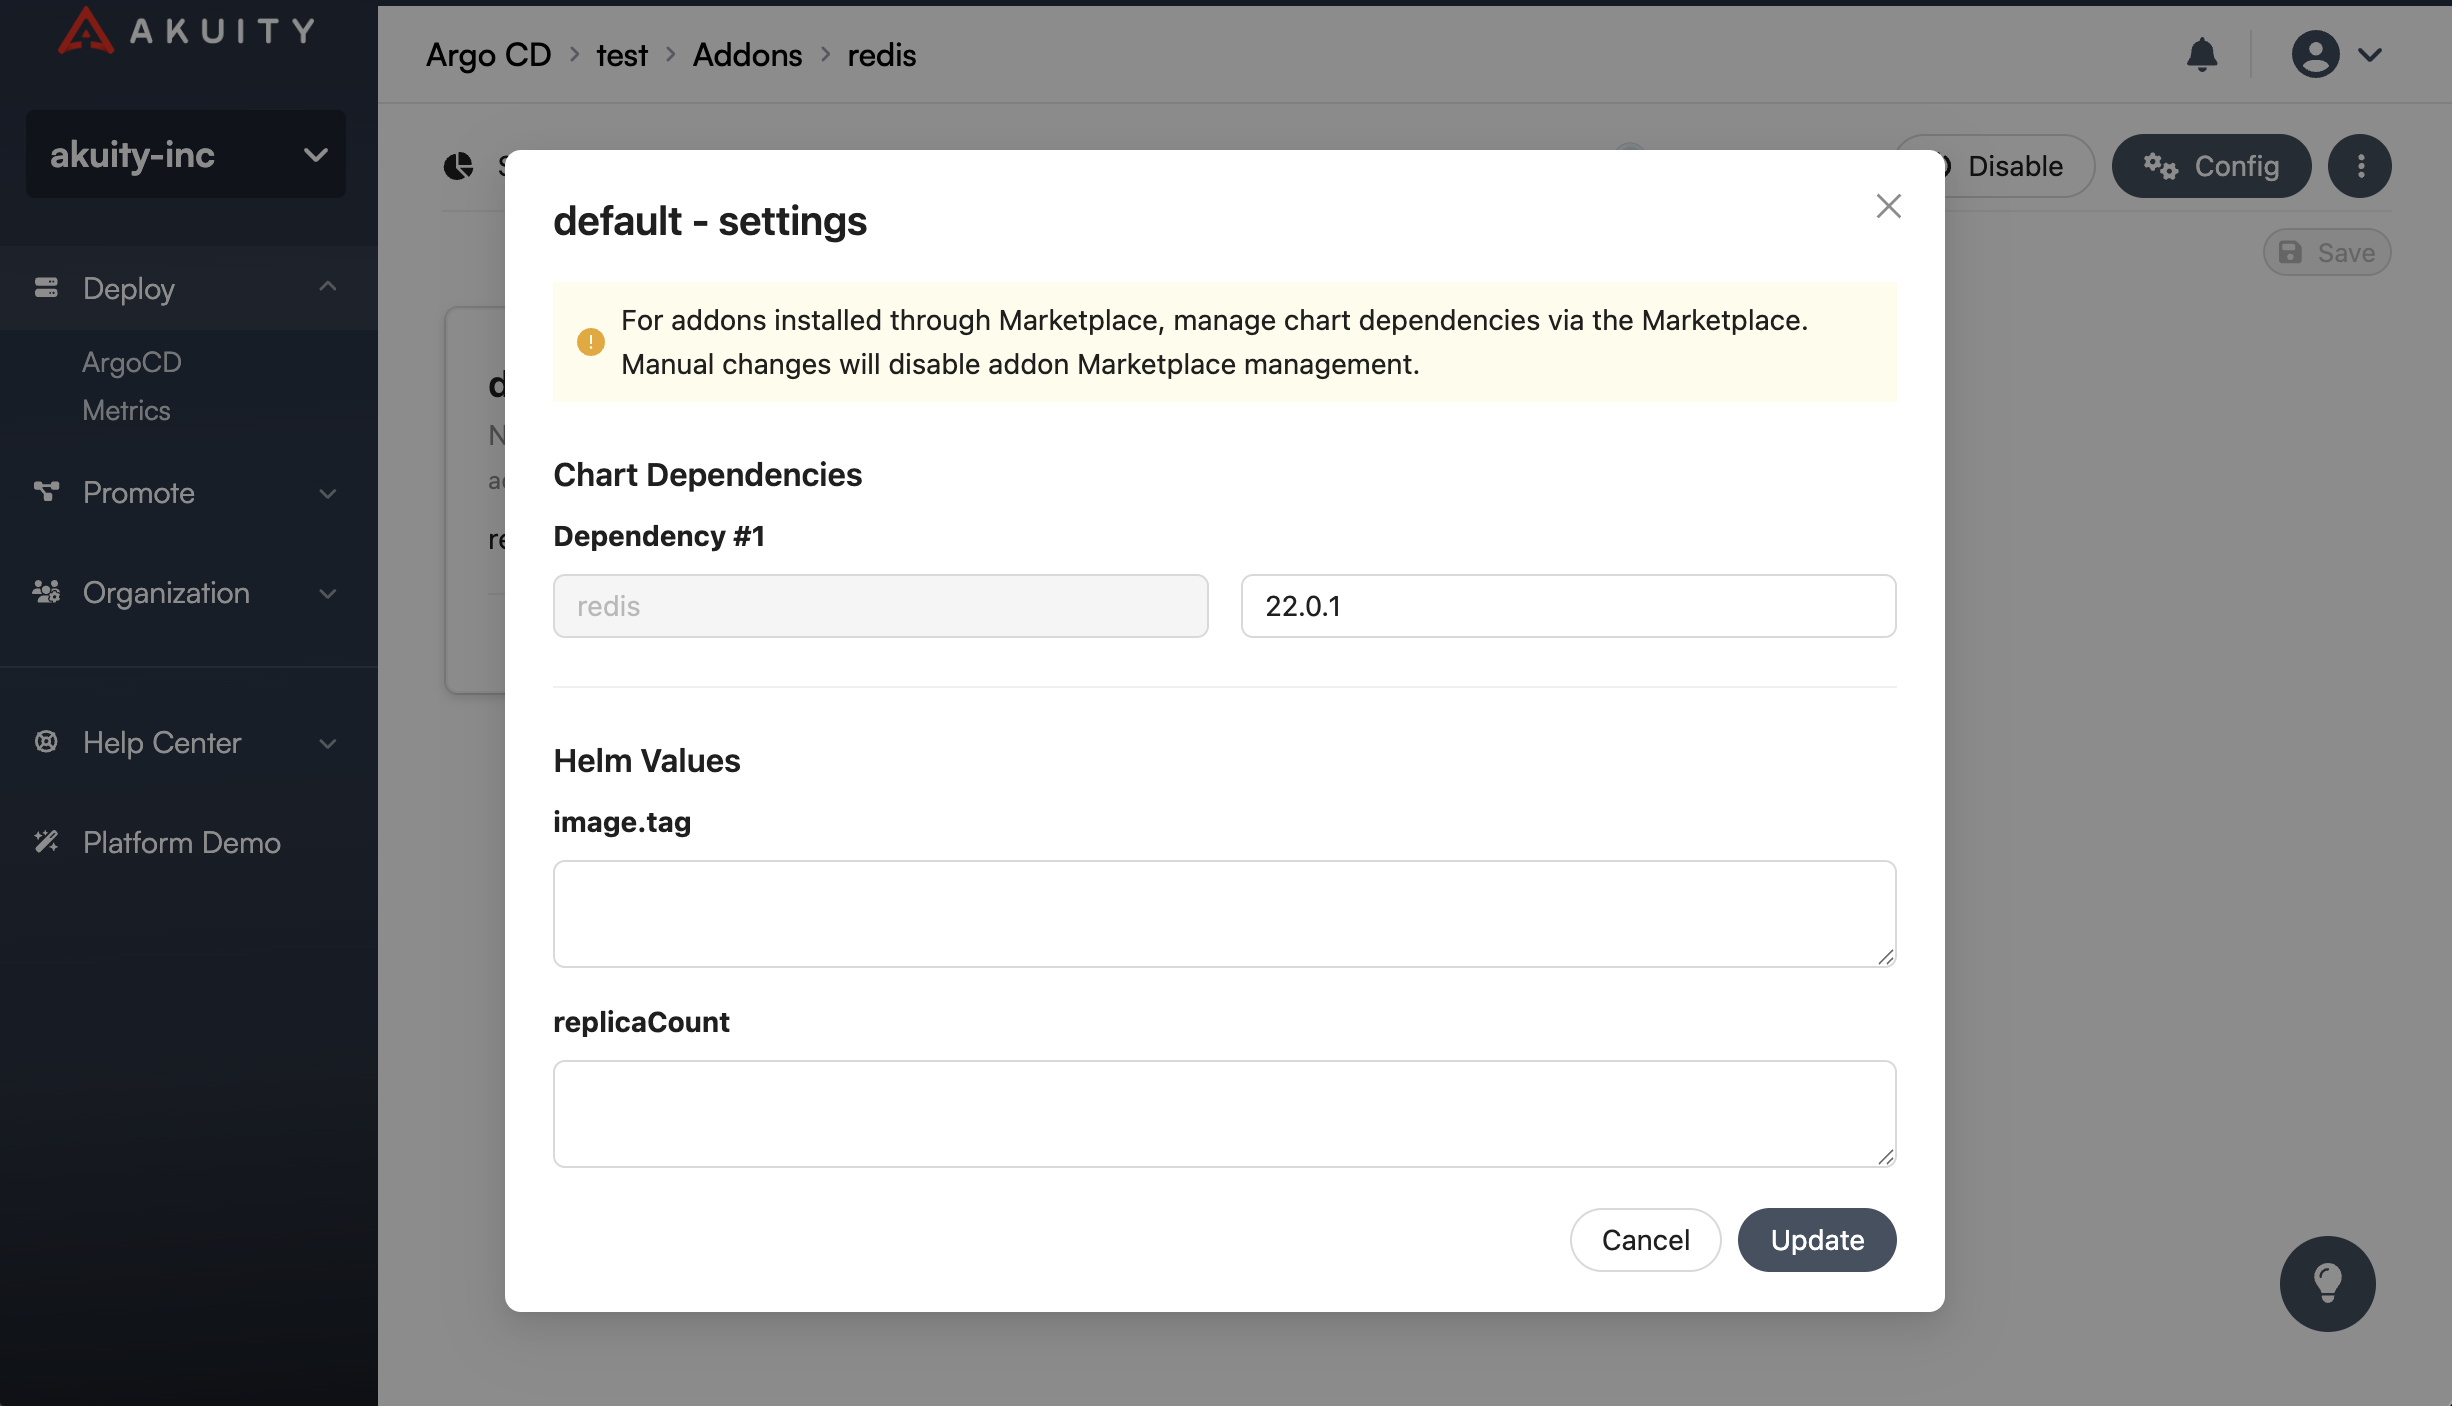Close the default settings dialog
The width and height of the screenshot is (2452, 1406).
pyautogui.click(x=1888, y=206)
